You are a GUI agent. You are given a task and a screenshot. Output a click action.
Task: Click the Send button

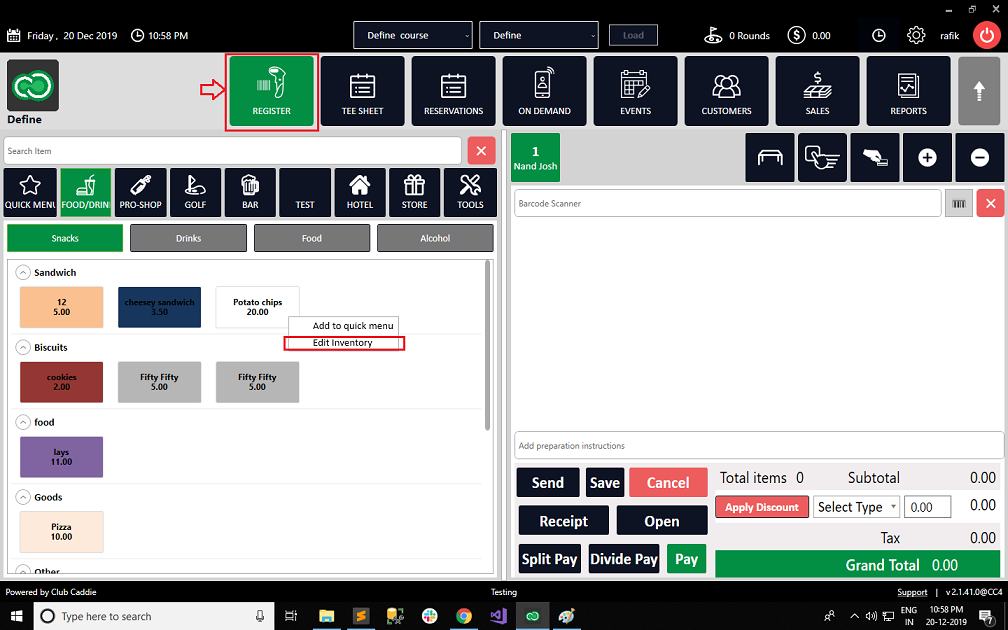pos(547,483)
